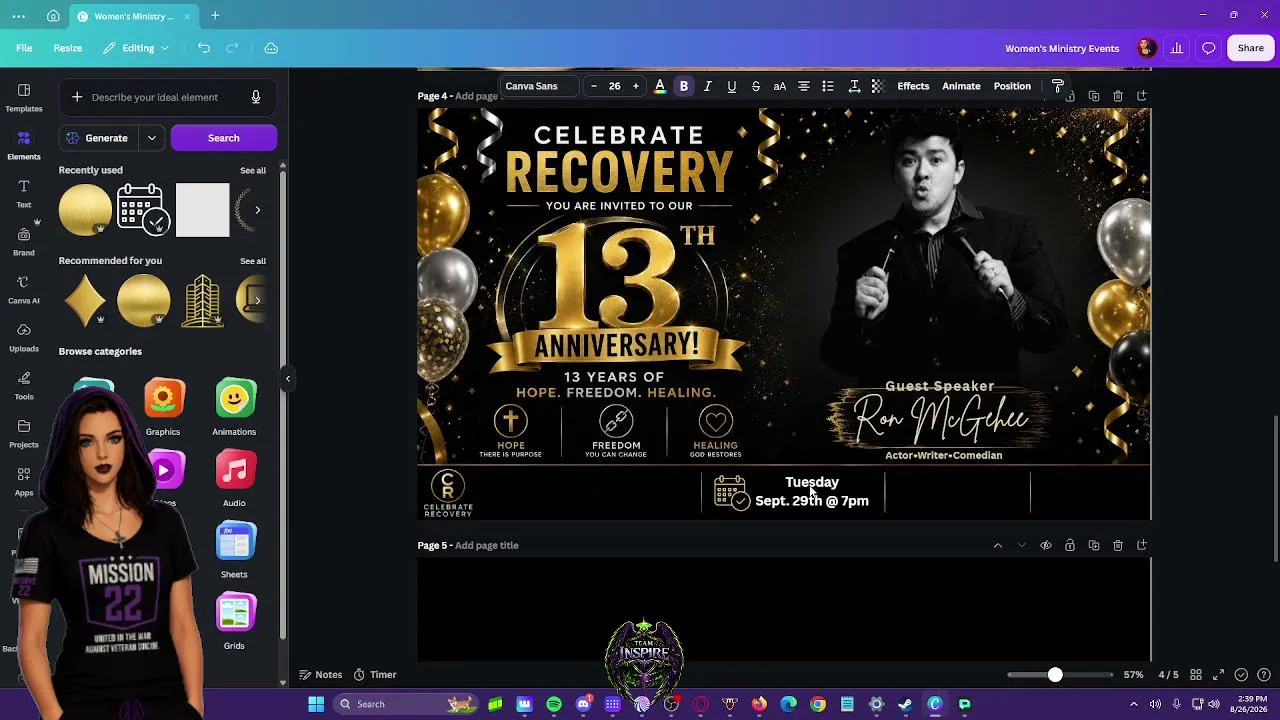Open the analytics chart icon
This screenshot has width=1280, height=720.
(1177, 48)
